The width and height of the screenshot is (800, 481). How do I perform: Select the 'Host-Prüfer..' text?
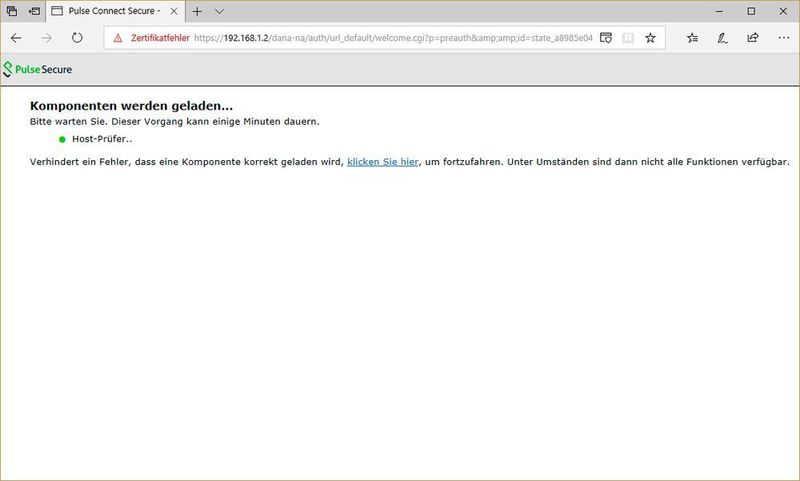(102, 139)
